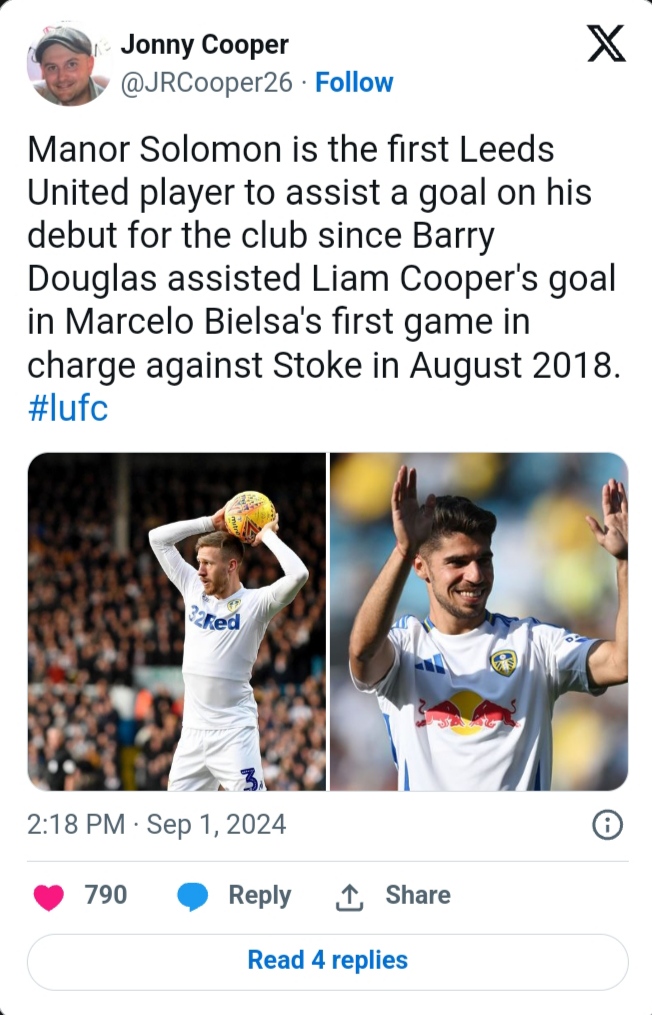Open the Jonny Cooper display name
Viewport: 652px width, 1015px height.
click(x=204, y=45)
